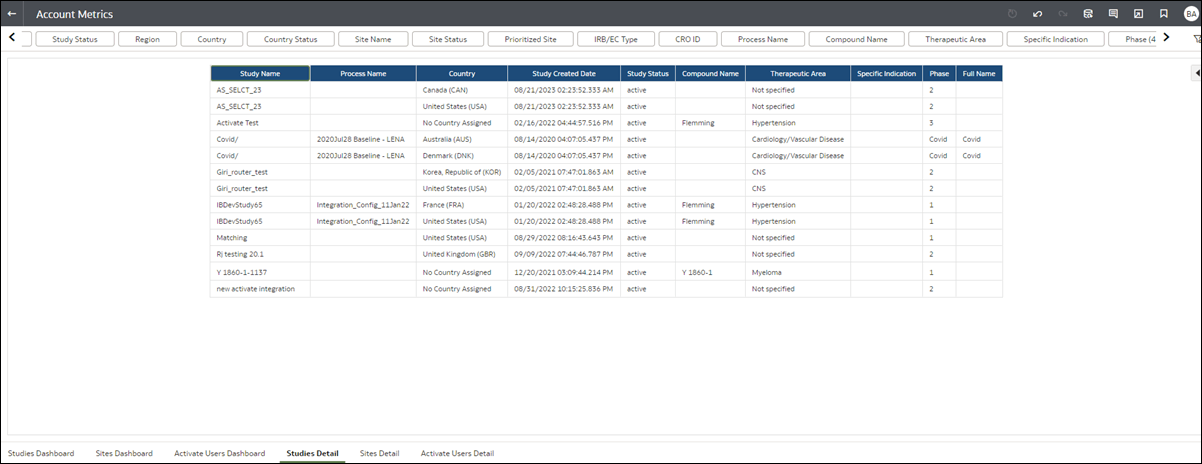Open the Compound Name filter
This screenshot has width=1202, height=464.
[857, 39]
